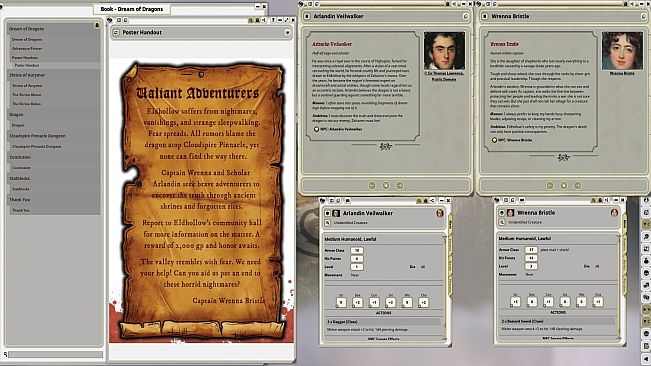
Task: Click Wrenna Bristle portrait image in story page
Action: [622, 51]
